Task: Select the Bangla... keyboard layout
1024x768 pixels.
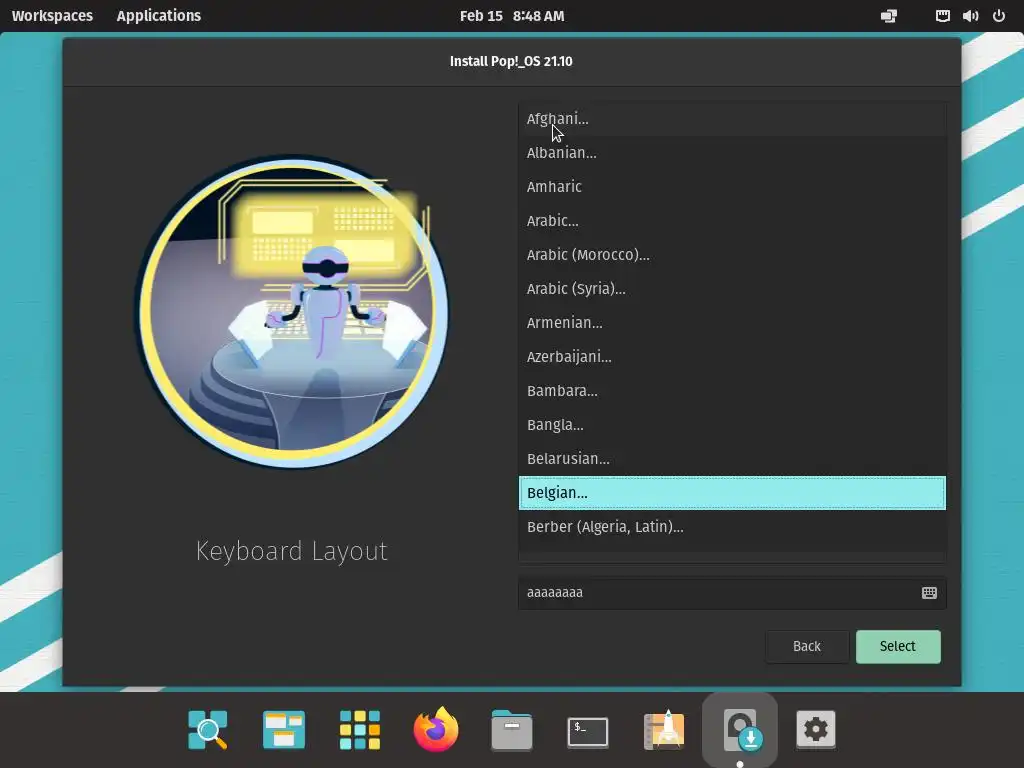Action: (x=732, y=424)
